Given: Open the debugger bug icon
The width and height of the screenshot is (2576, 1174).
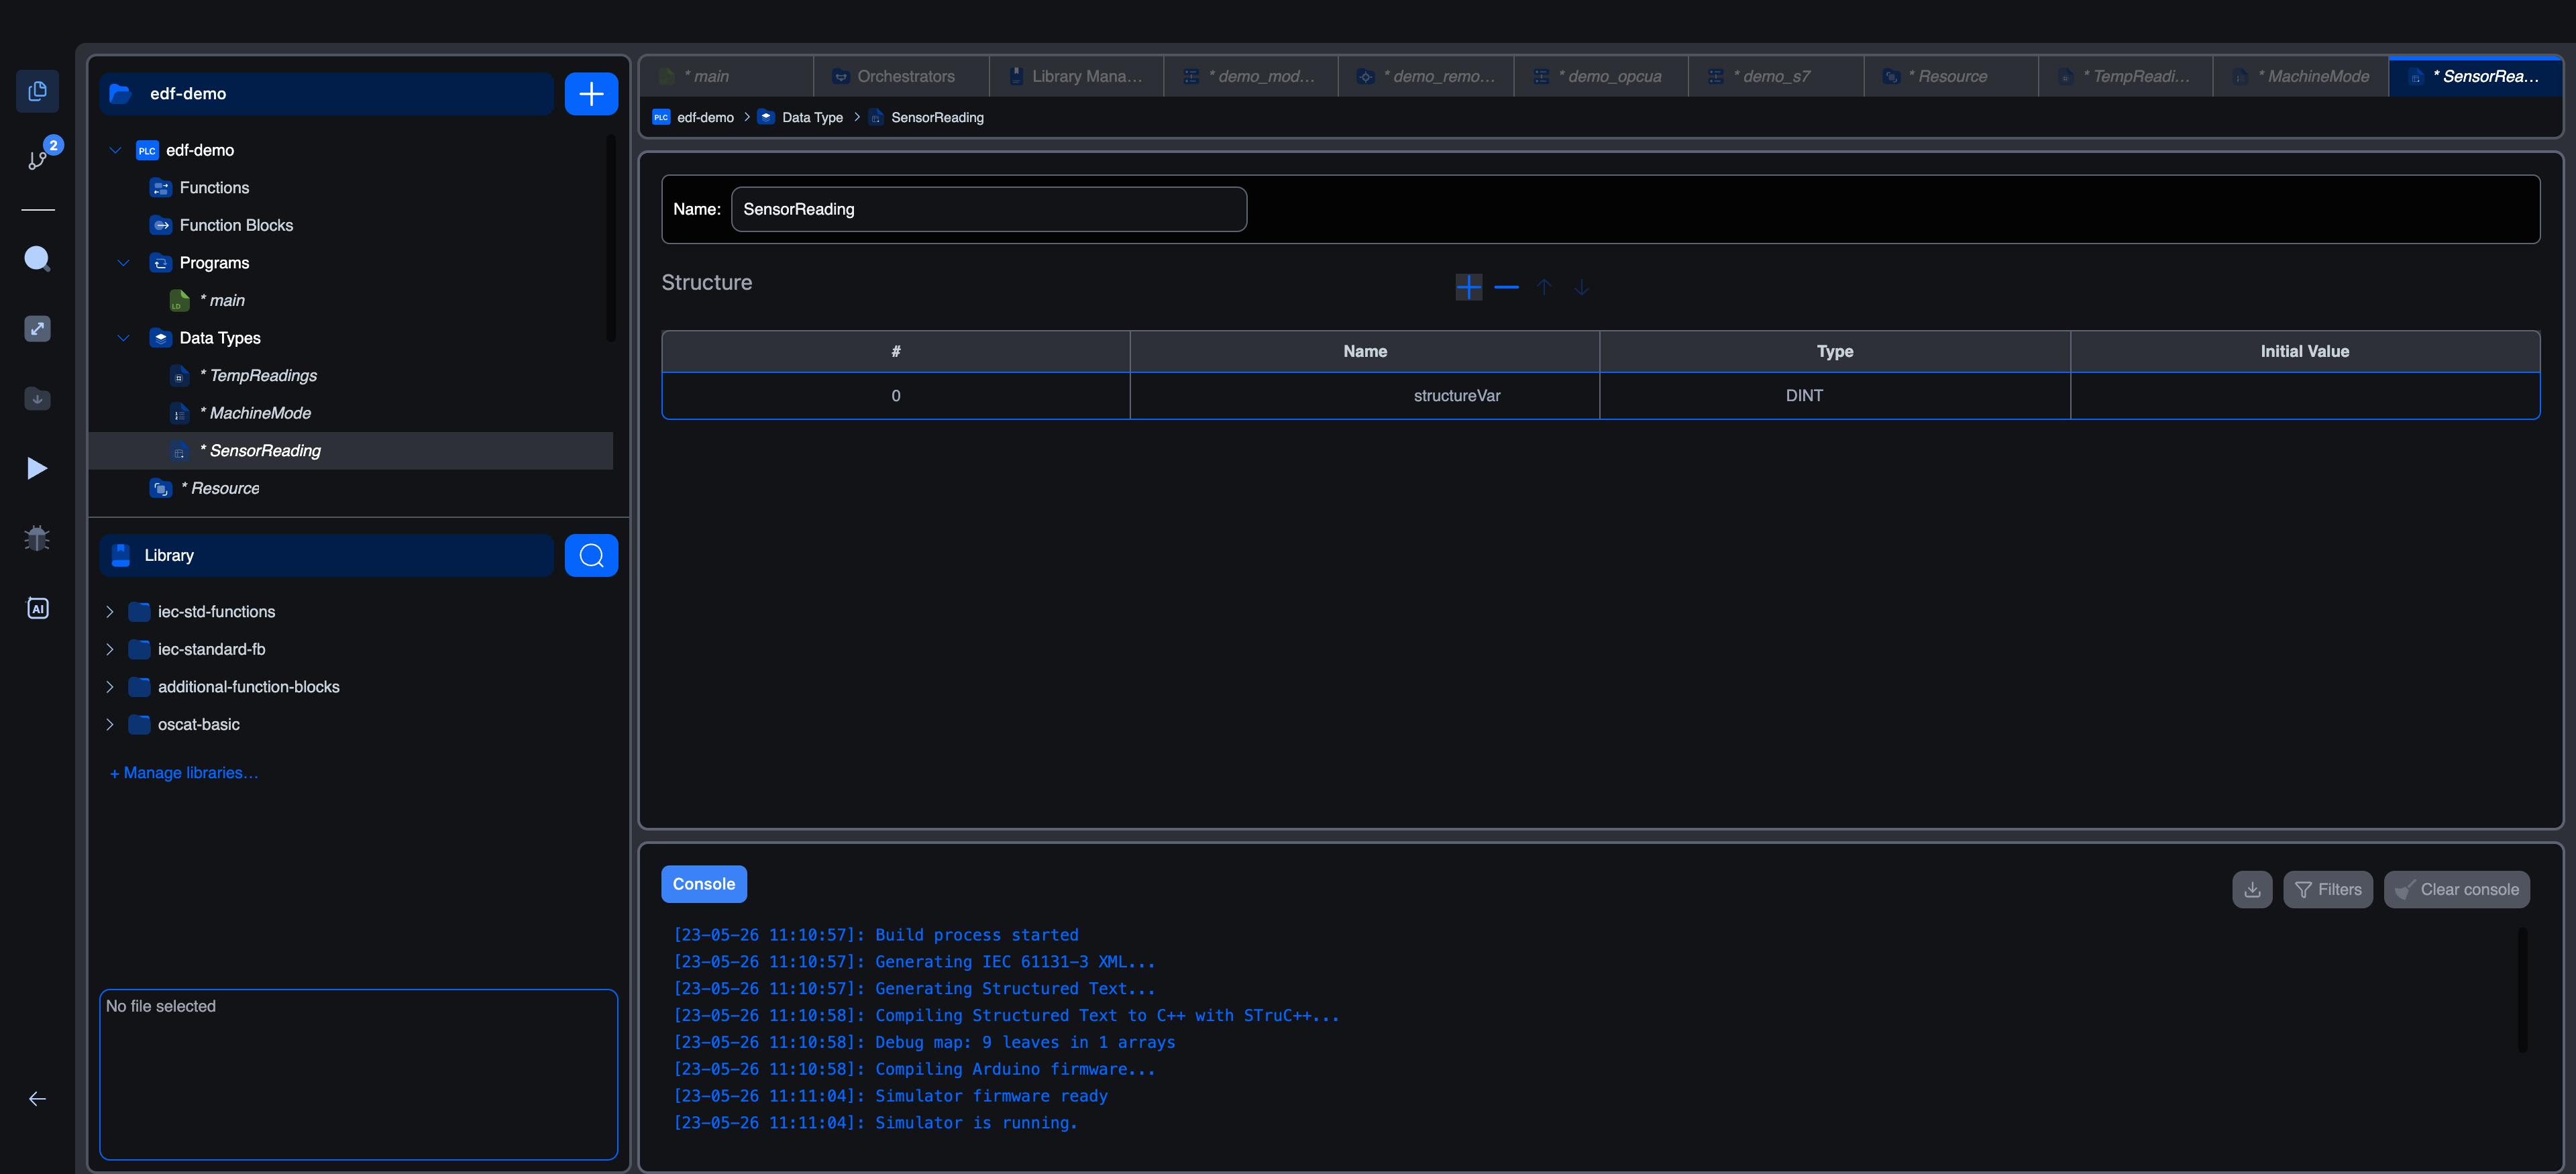Looking at the screenshot, I should point(37,538).
